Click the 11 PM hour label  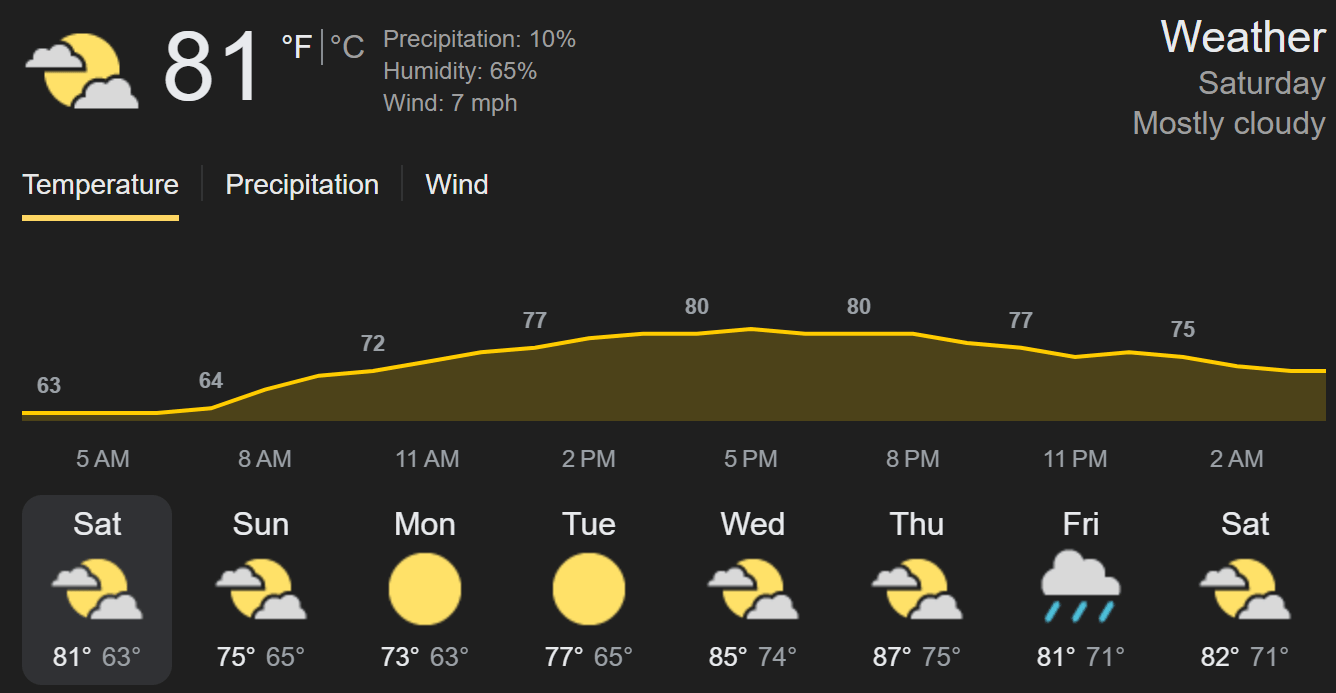(x=1075, y=459)
